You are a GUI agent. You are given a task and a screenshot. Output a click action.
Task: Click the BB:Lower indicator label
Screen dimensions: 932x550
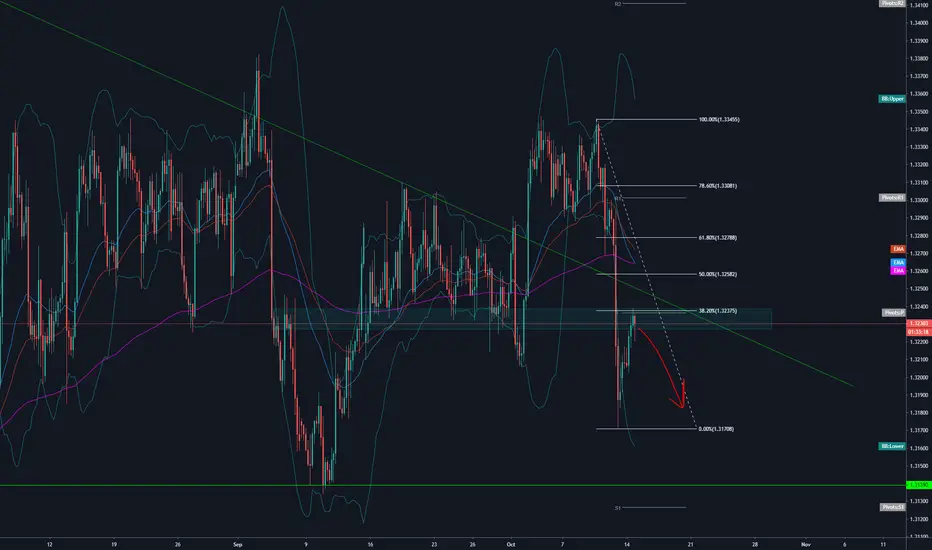(x=892, y=446)
